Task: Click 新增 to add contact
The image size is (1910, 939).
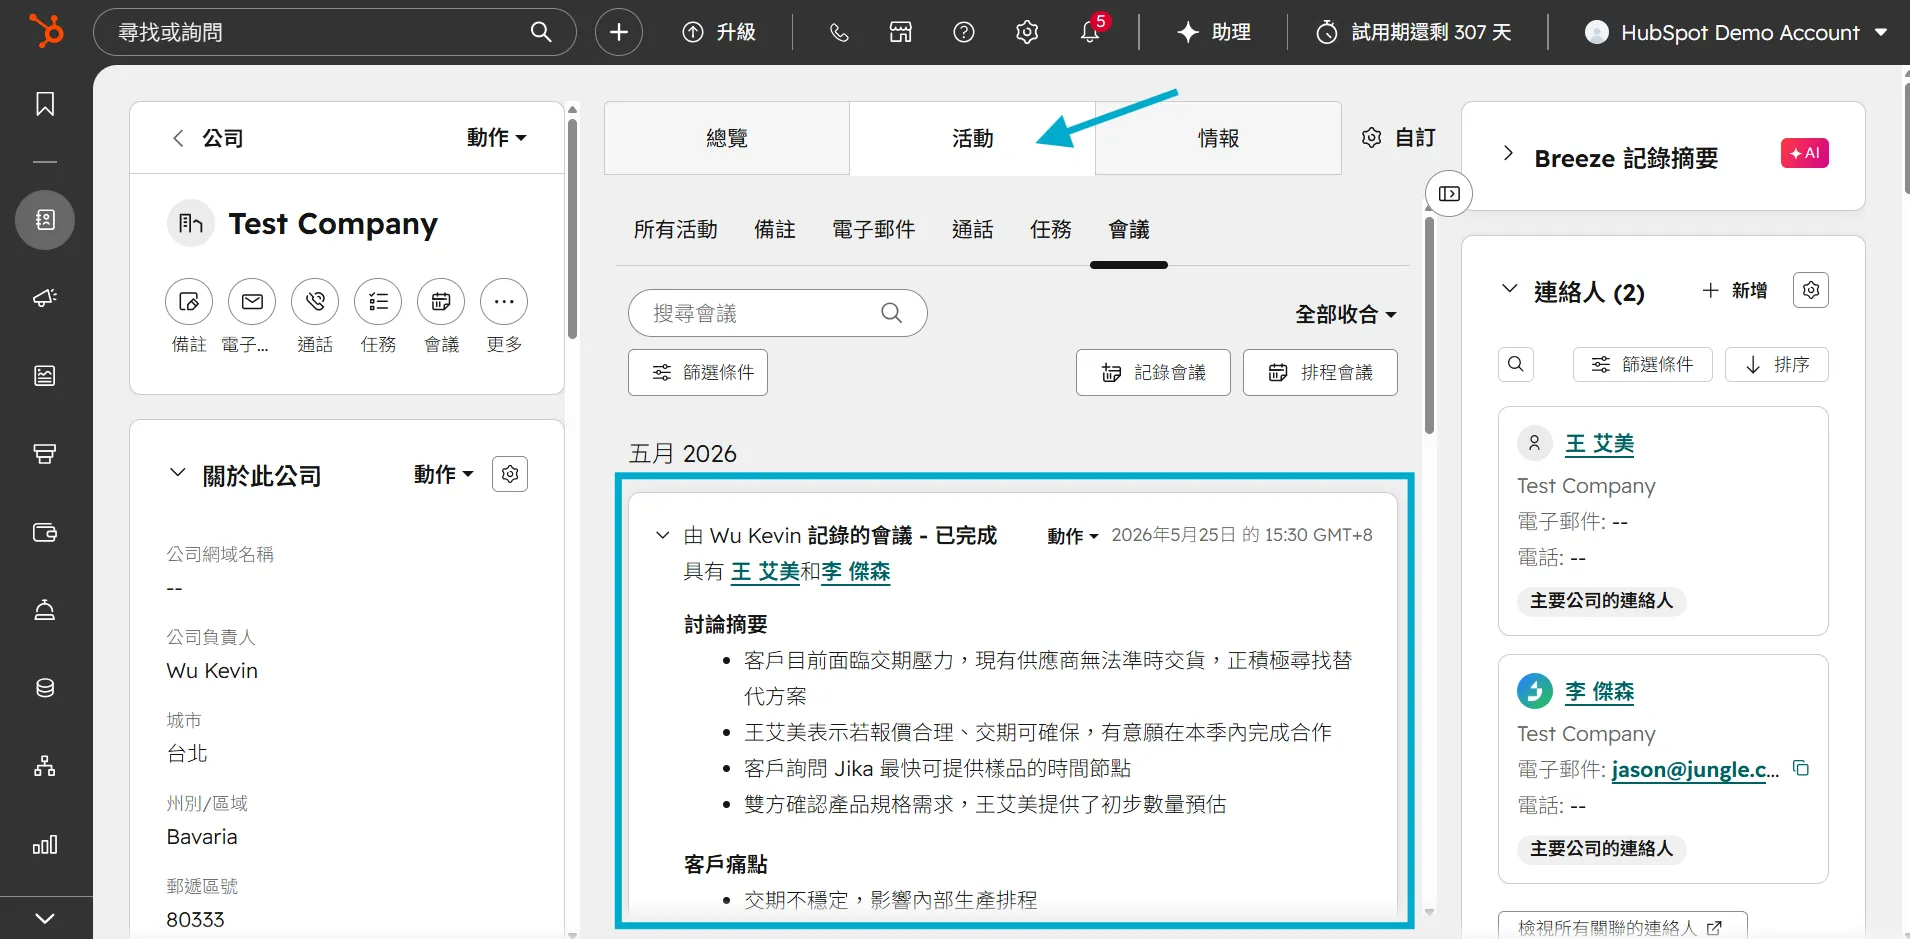Action: point(1734,290)
